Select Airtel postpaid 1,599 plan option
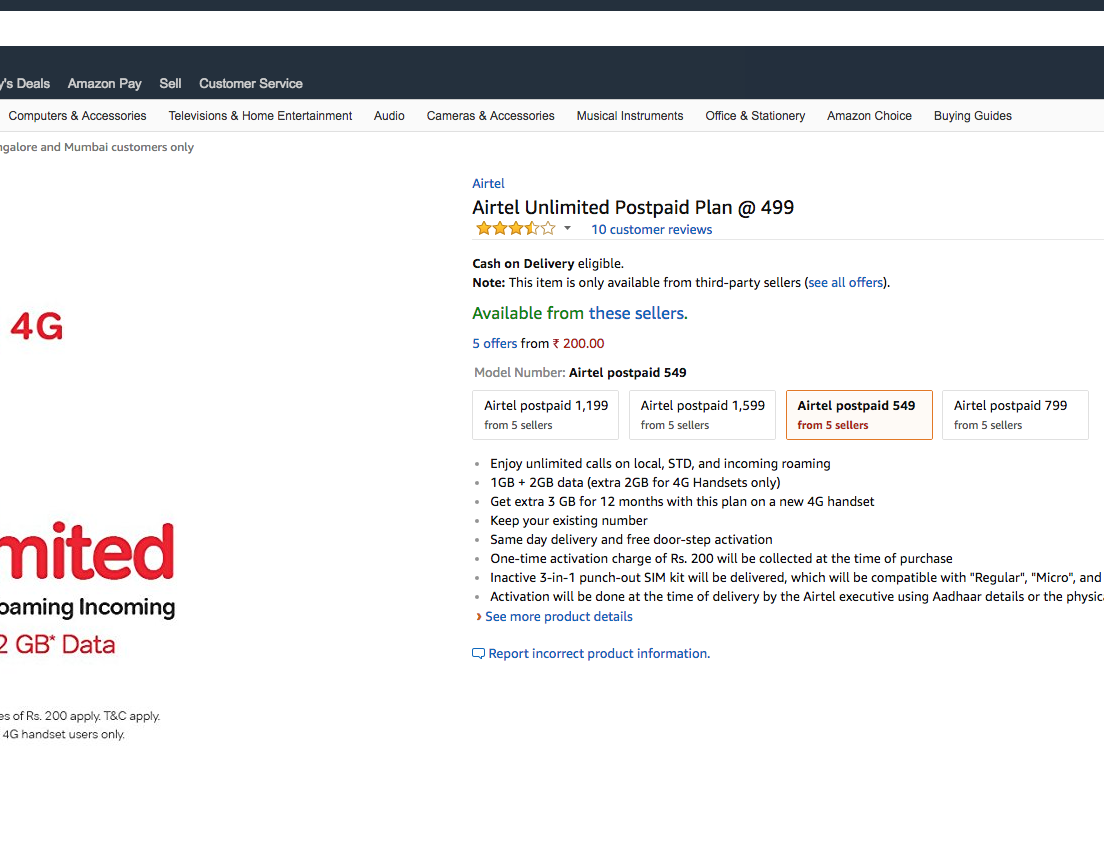1104x859 pixels. tap(702, 415)
